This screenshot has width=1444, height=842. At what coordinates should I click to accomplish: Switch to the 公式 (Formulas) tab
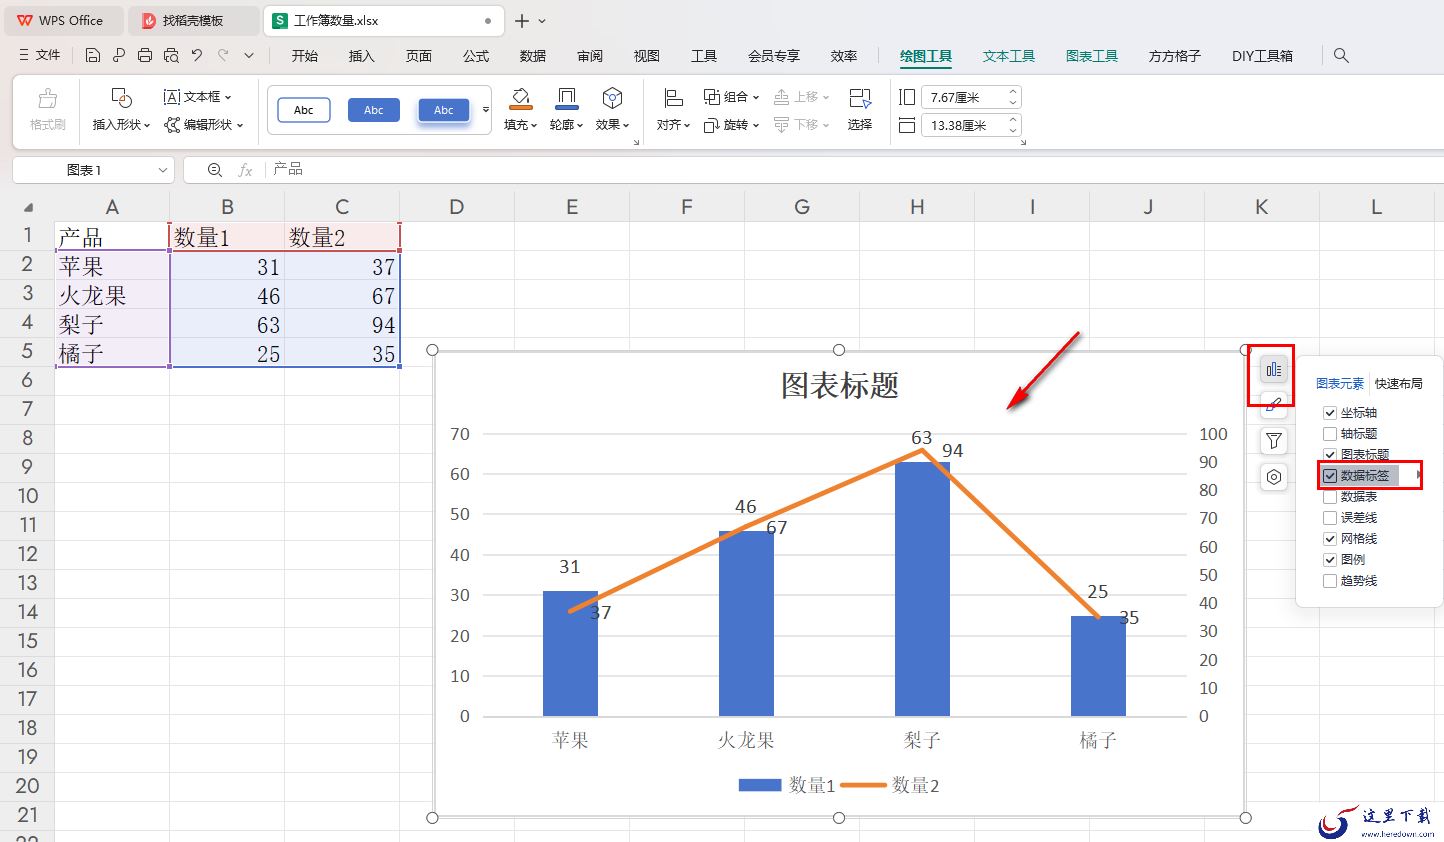click(x=476, y=56)
